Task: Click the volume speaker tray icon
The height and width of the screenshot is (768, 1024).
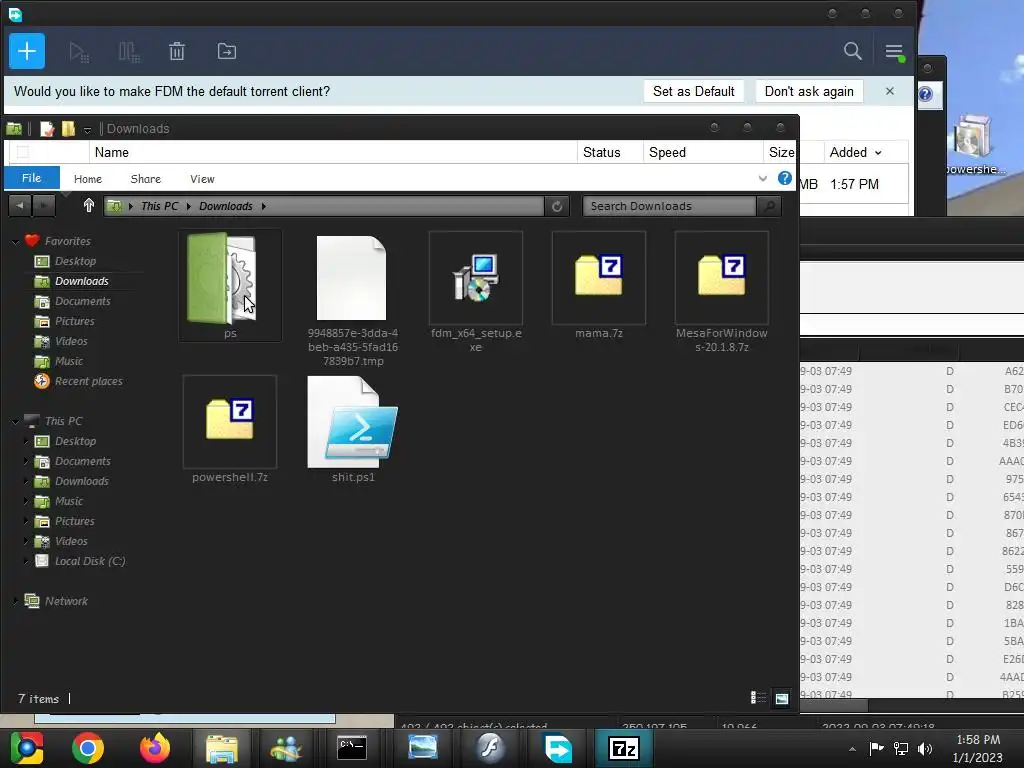Action: (925, 748)
